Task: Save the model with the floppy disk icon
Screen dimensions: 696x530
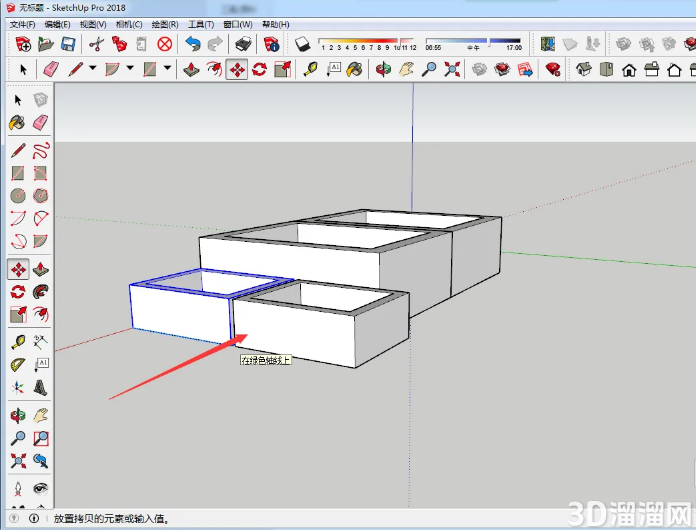Action: coord(67,44)
